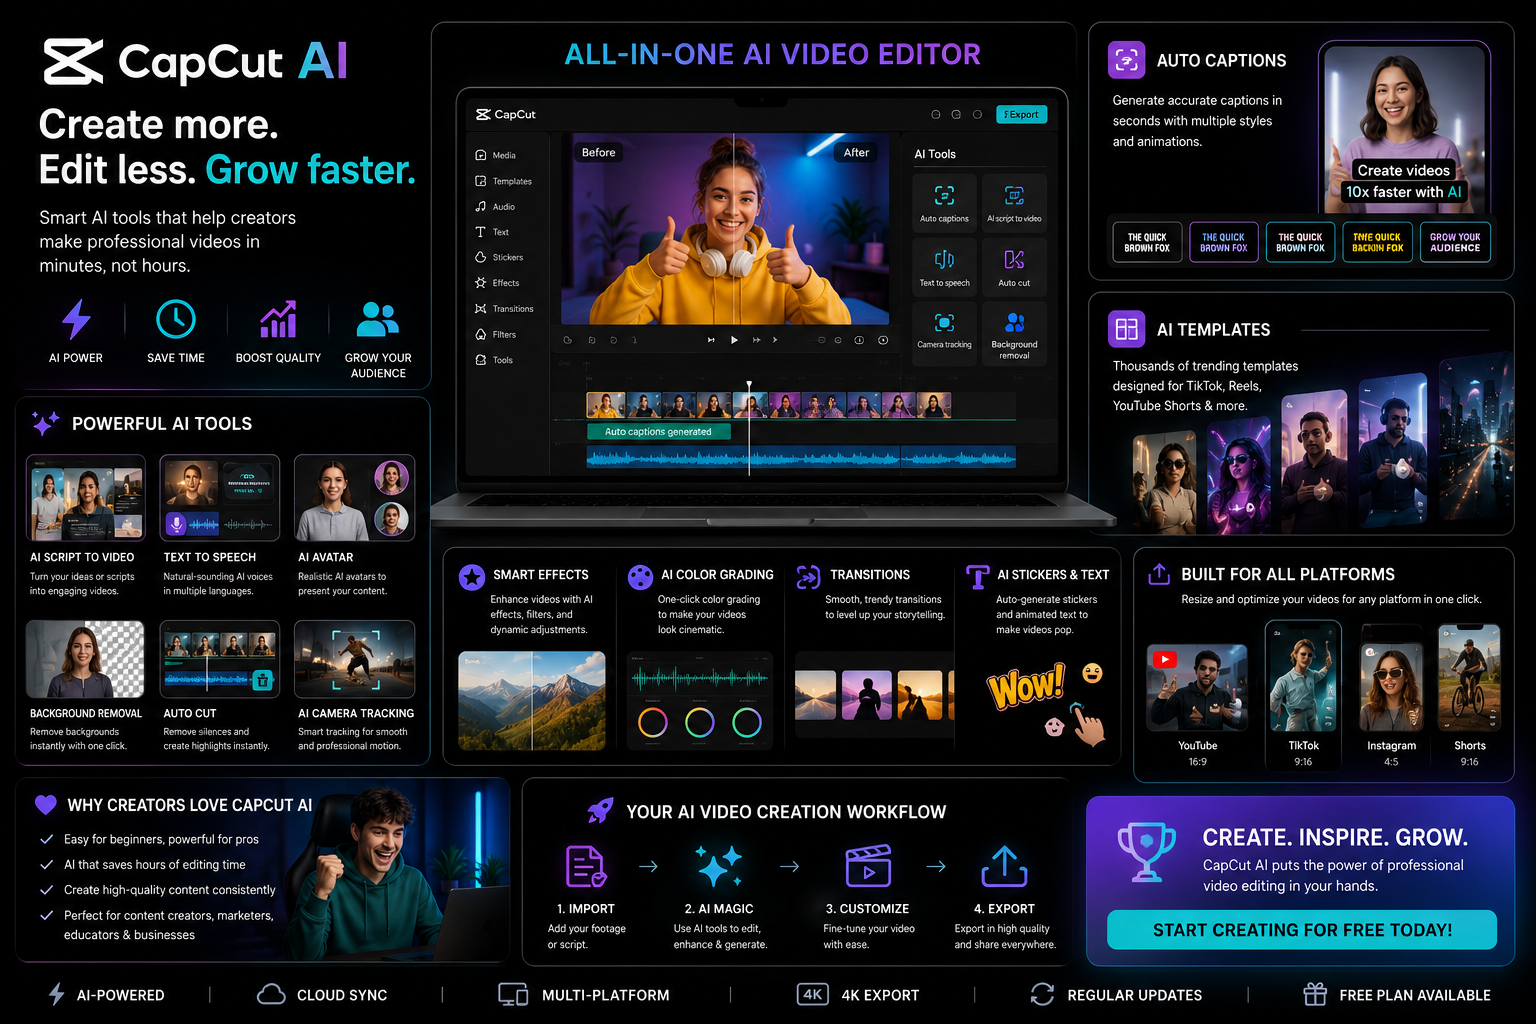Click the AI Templates section icon
This screenshot has height=1024, width=1536.
[1127, 329]
